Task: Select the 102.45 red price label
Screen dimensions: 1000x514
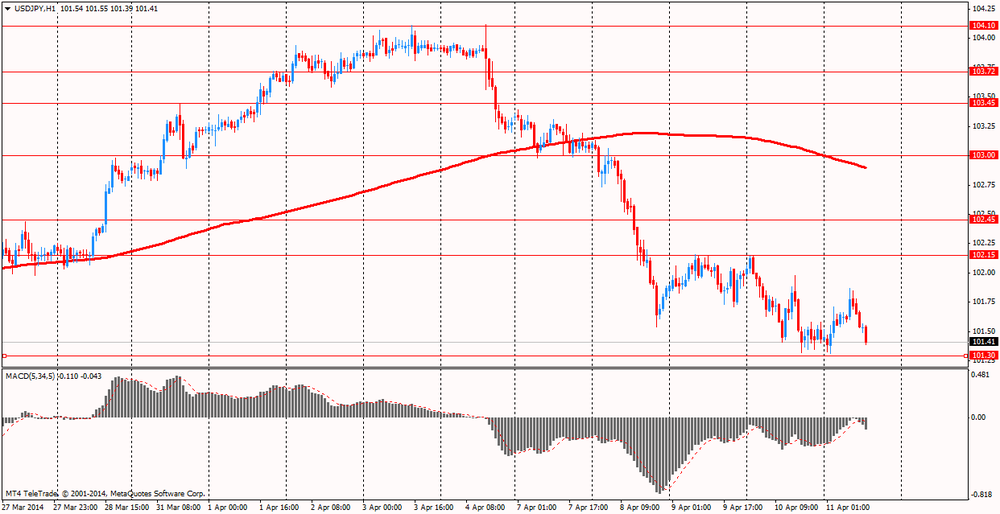Action: click(983, 219)
